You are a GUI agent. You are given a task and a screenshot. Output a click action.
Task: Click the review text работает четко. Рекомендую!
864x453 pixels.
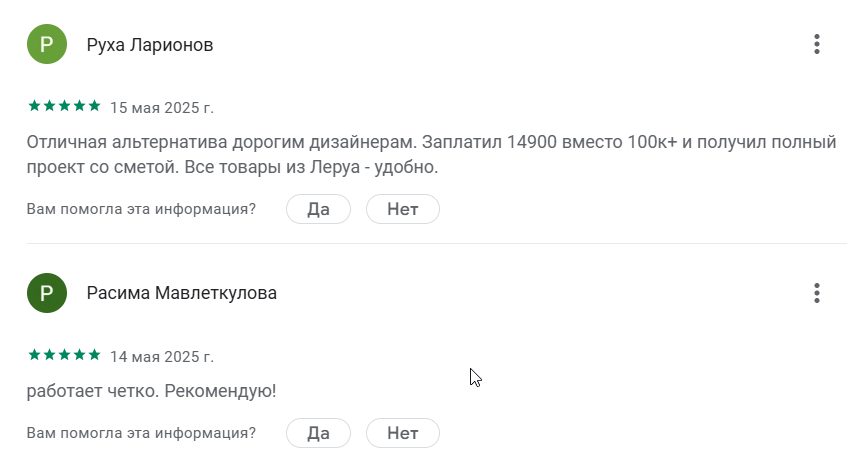[151, 390]
